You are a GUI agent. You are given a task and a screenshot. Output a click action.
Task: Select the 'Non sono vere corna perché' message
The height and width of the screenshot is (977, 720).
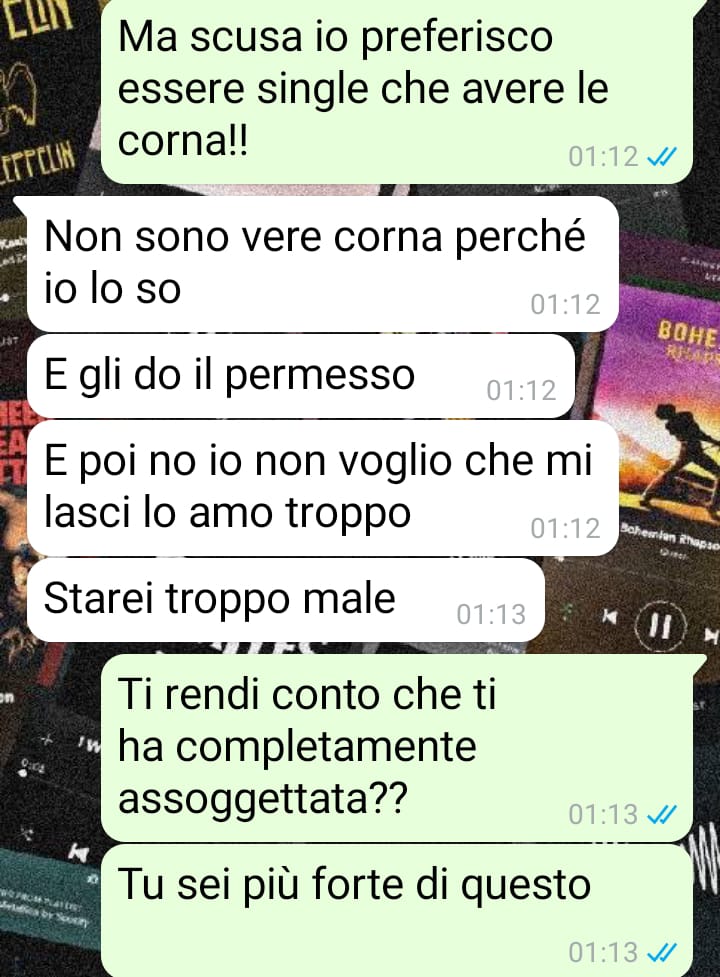click(323, 264)
